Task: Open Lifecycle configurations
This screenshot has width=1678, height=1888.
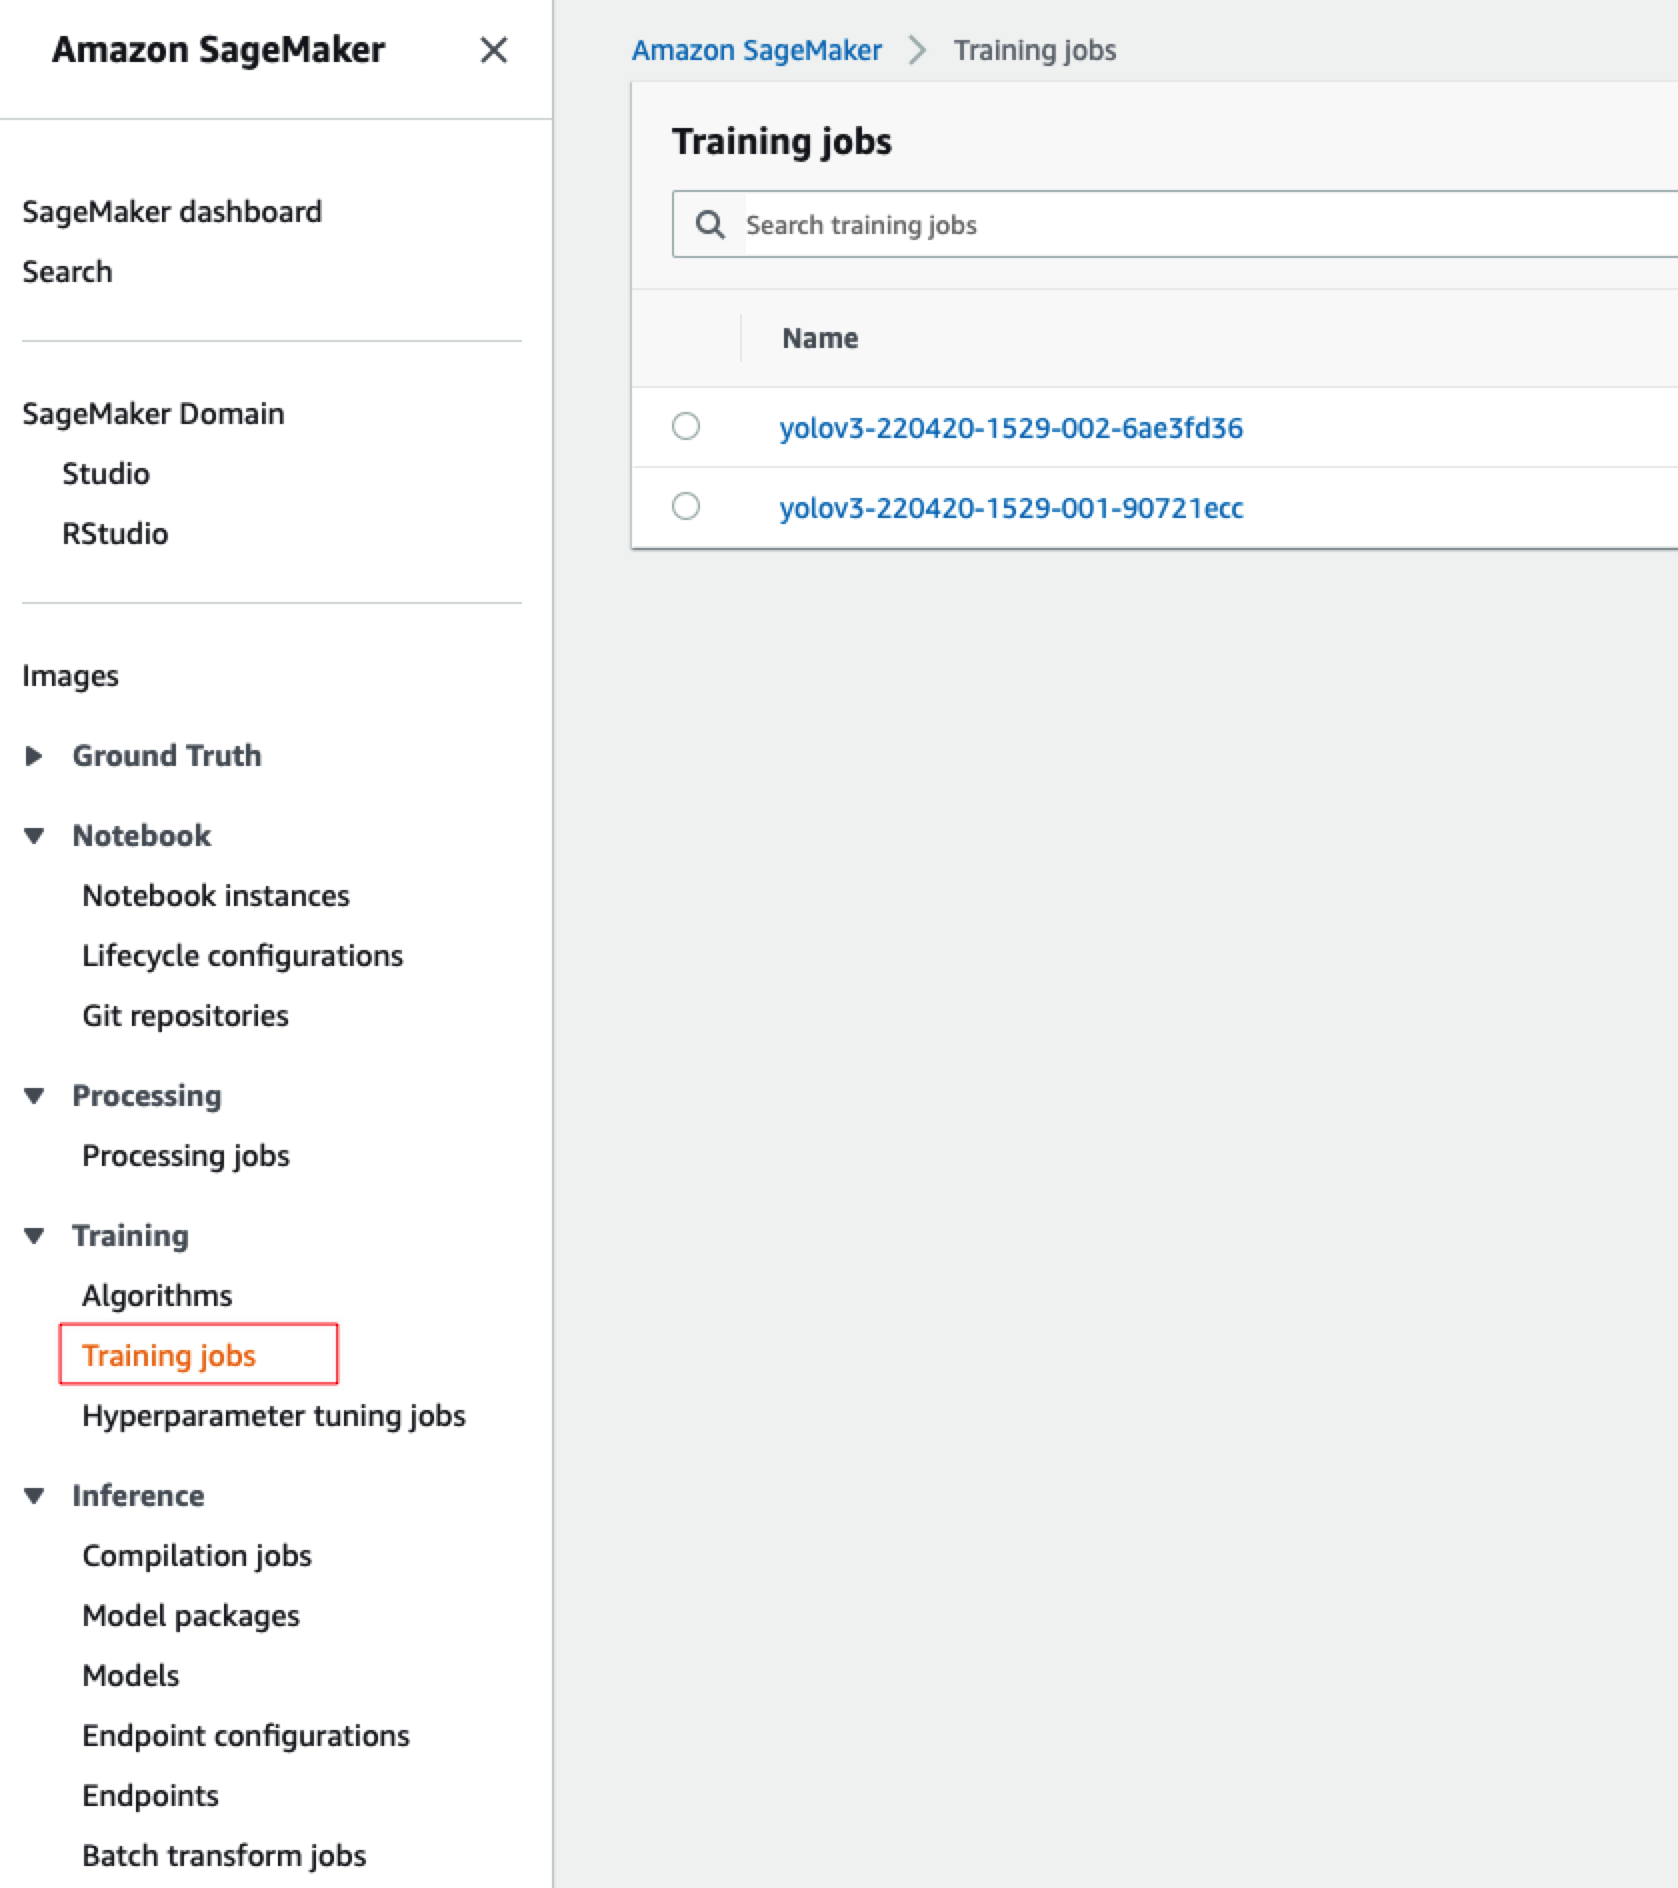Action: (243, 956)
